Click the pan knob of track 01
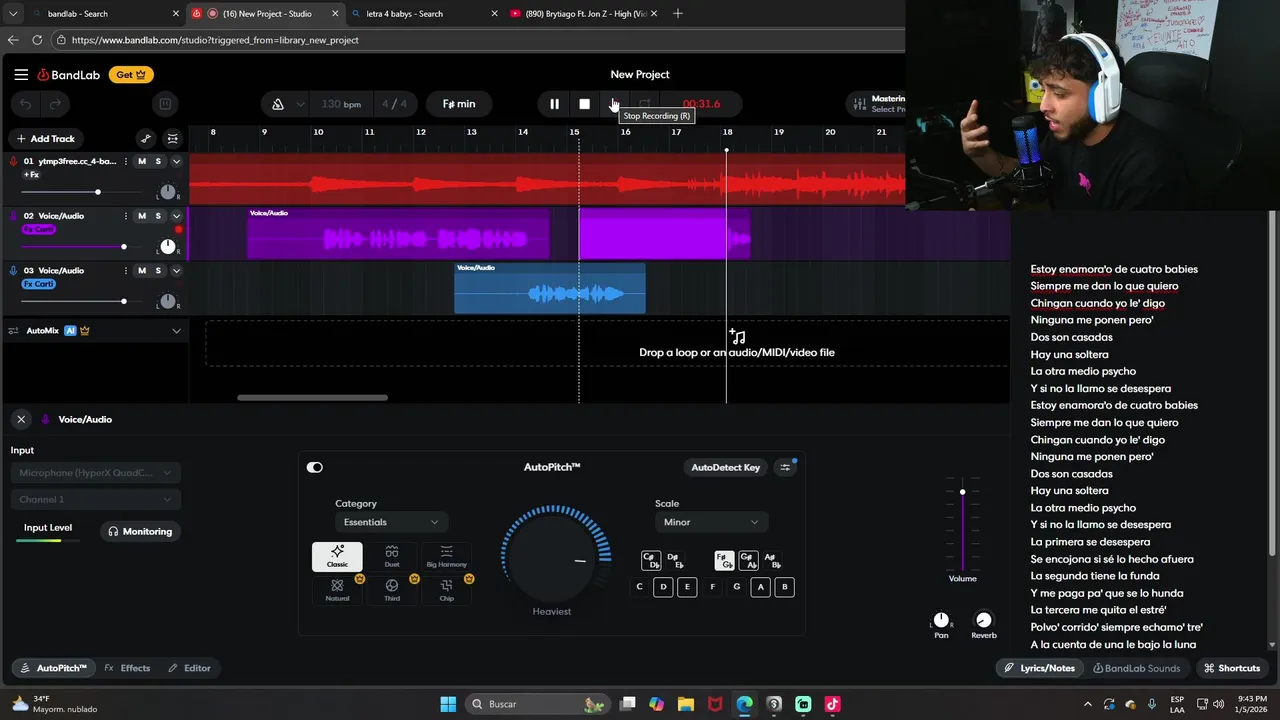Viewport: 1280px width, 720px height. click(x=168, y=192)
